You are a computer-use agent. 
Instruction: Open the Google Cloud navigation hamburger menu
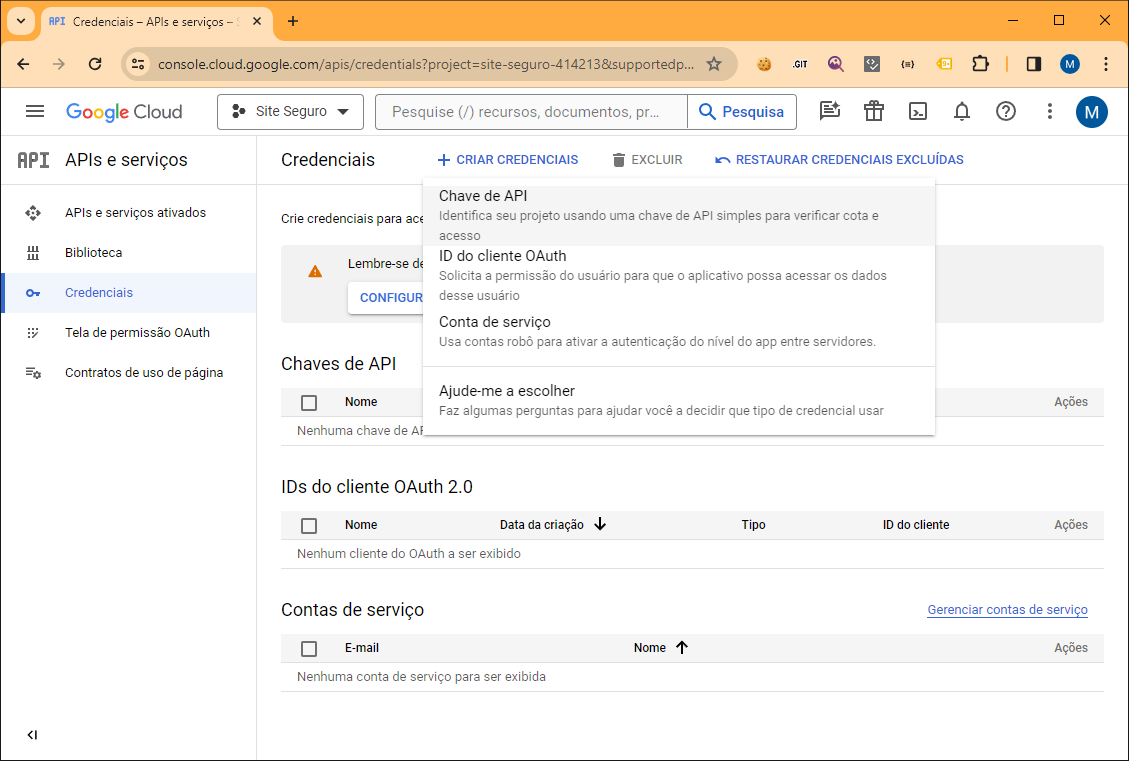(35, 112)
